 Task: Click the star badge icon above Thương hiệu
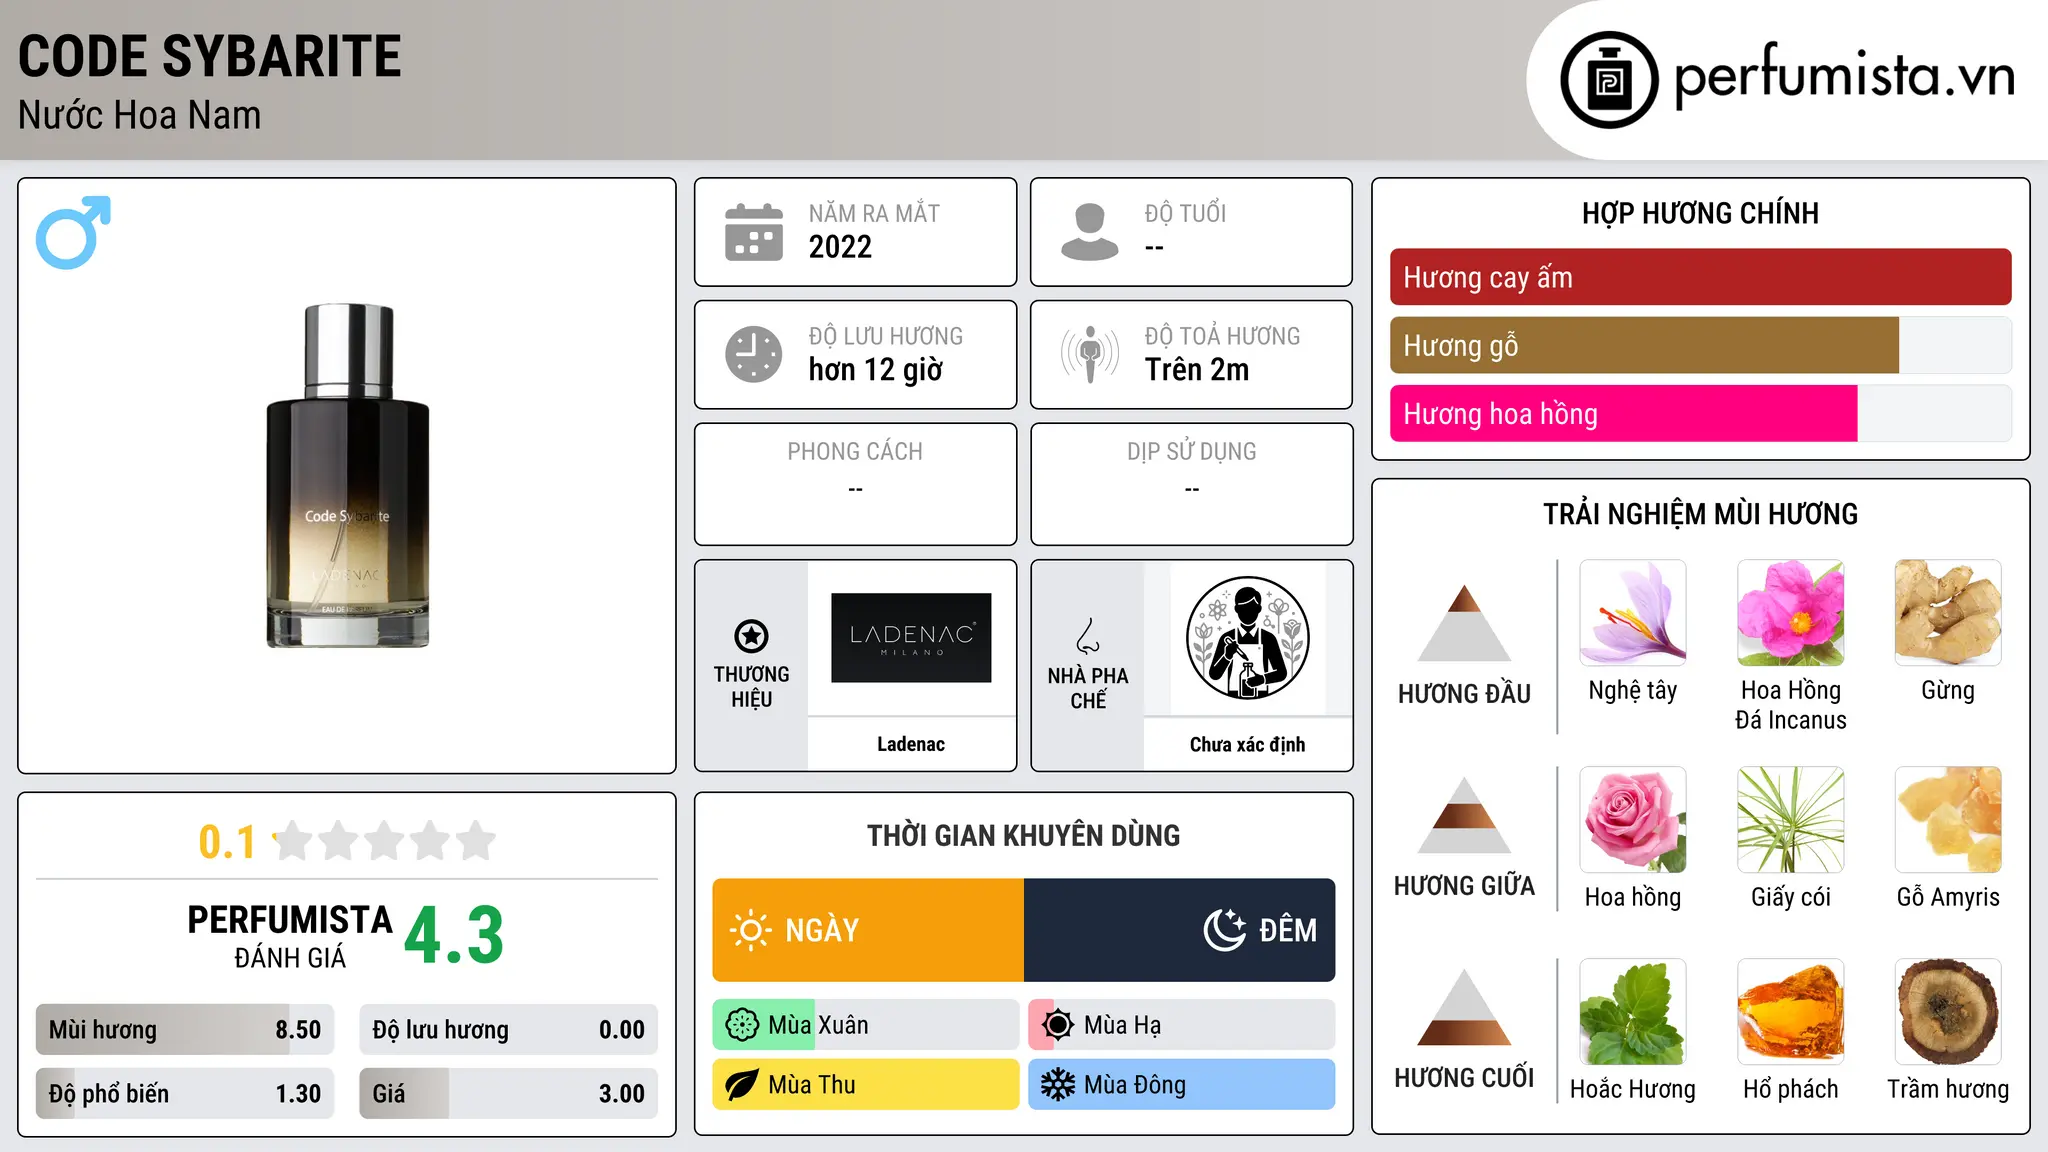coord(751,635)
